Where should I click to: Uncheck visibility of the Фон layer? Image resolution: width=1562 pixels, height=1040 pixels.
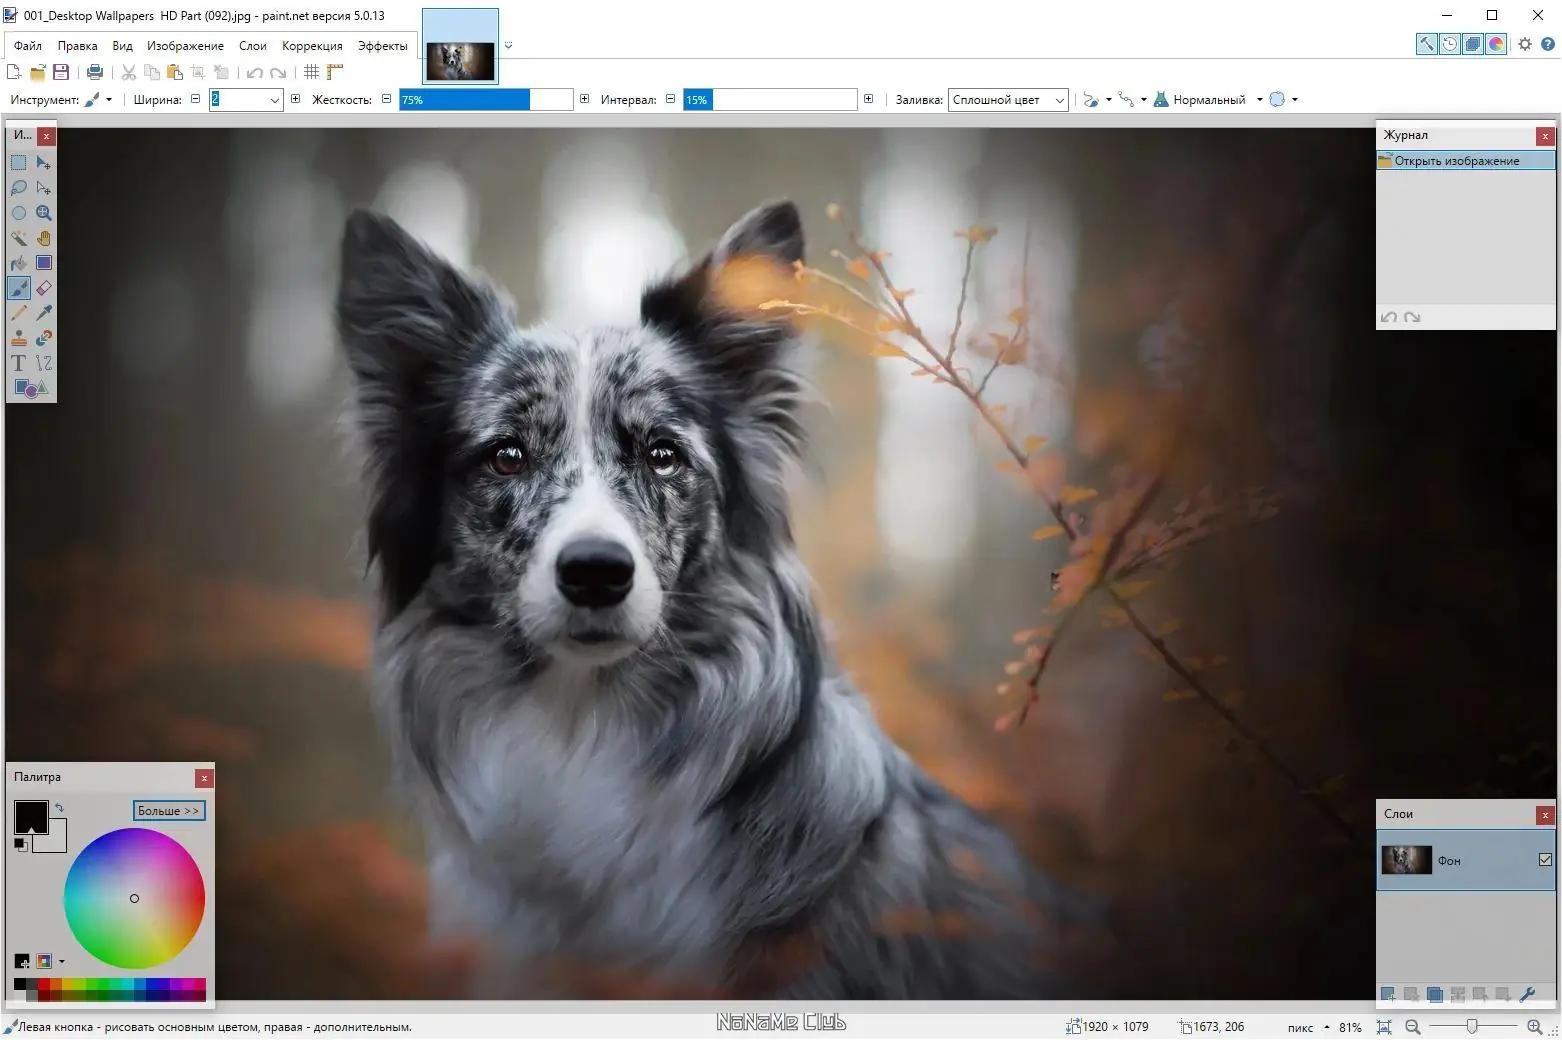pos(1545,860)
